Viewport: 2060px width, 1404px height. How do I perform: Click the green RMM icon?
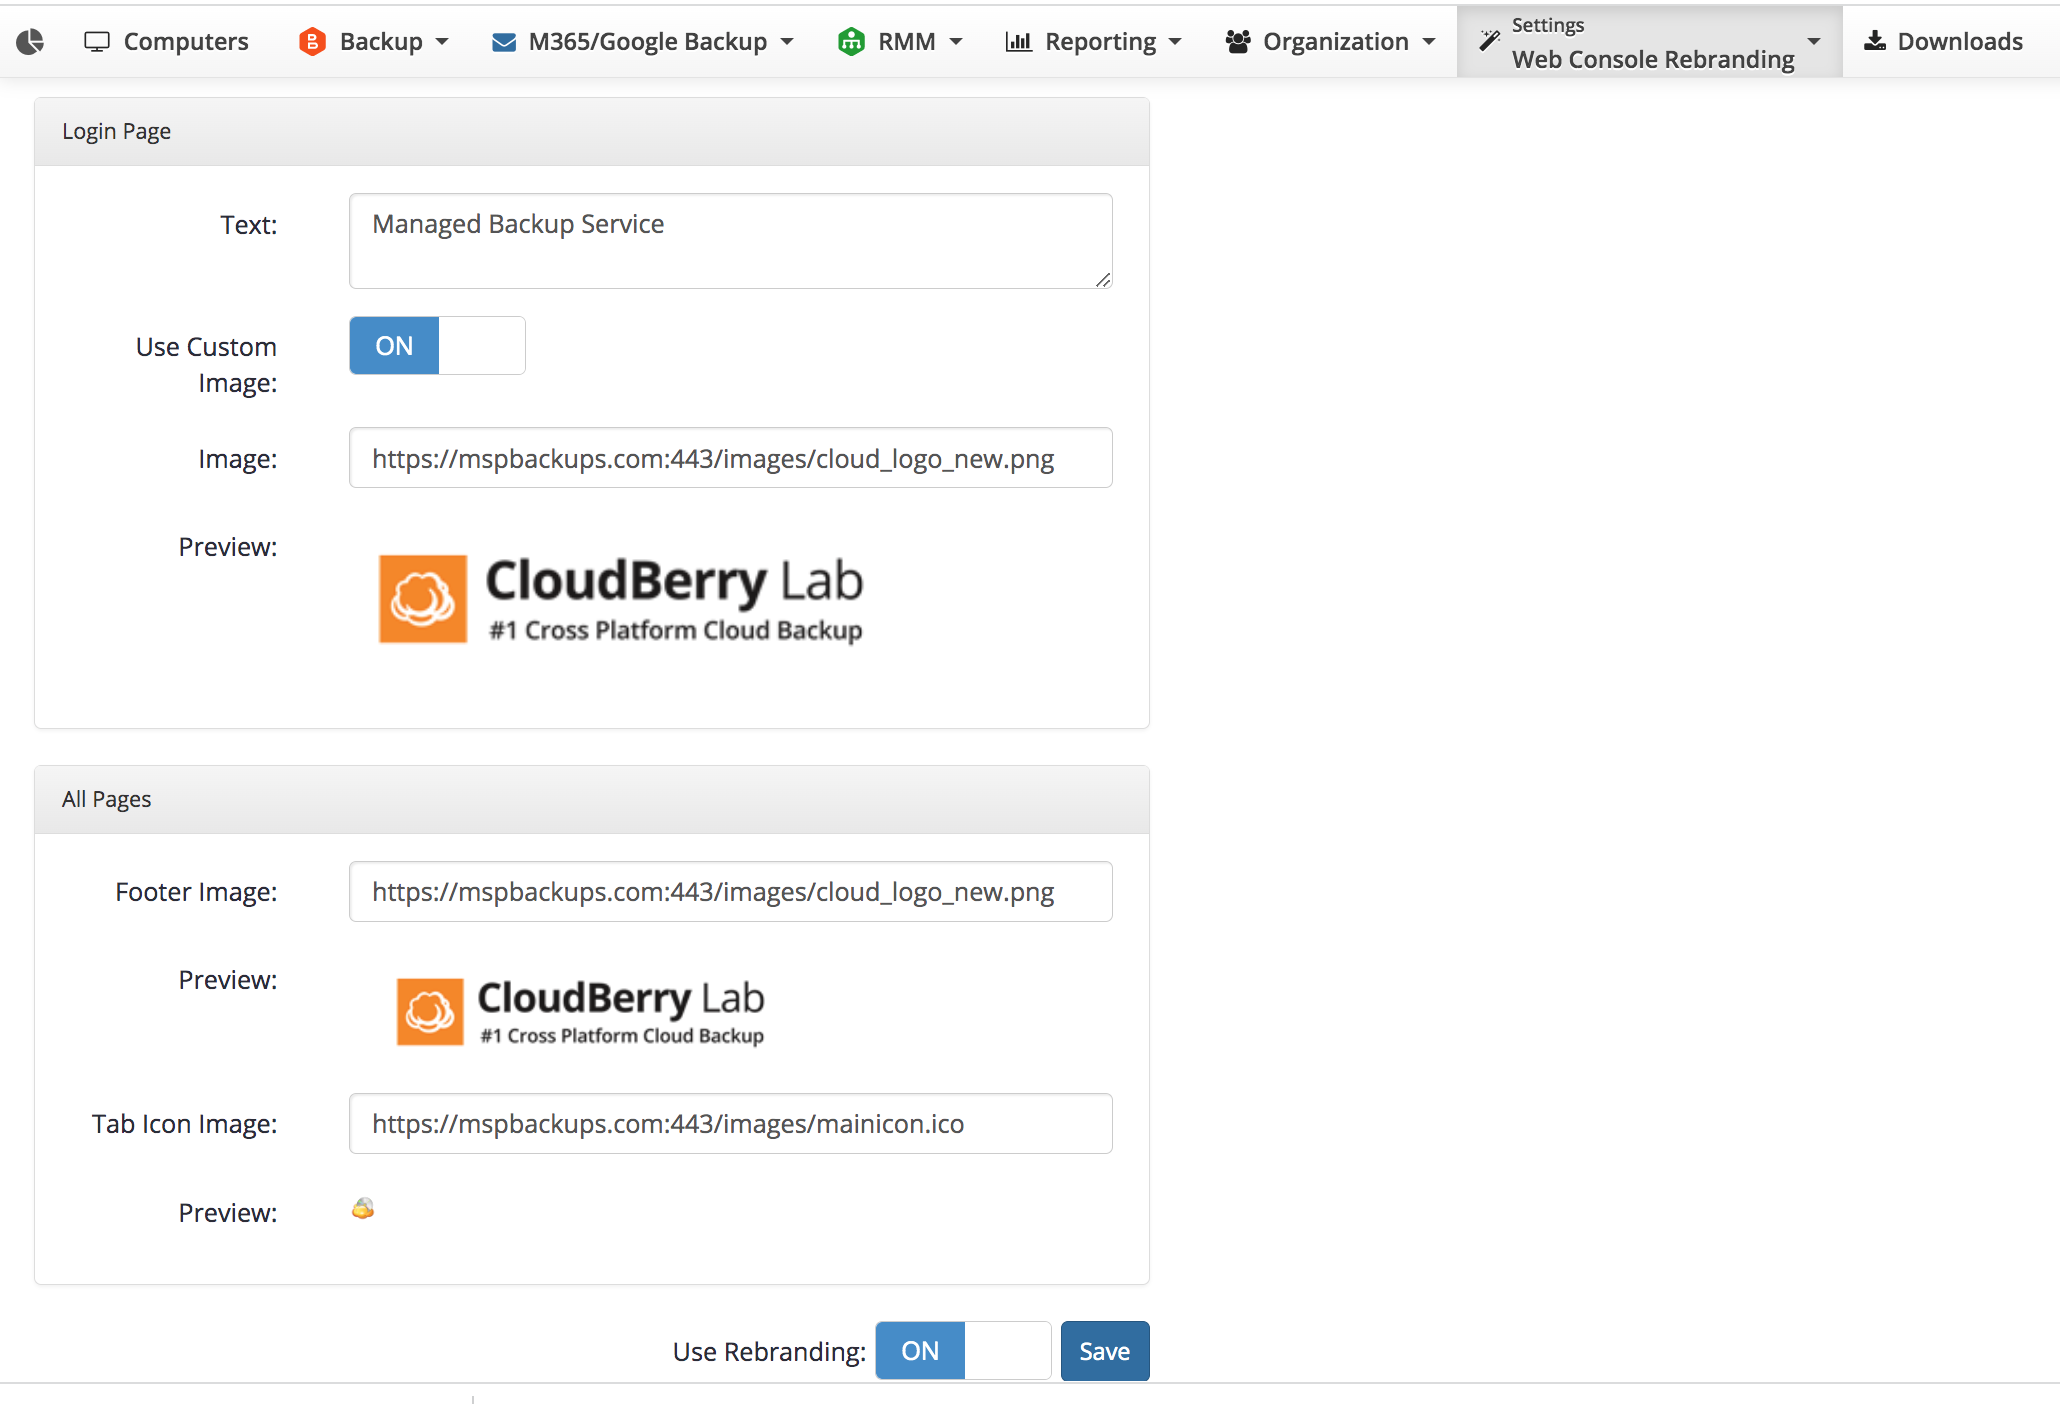pos(851,41)
